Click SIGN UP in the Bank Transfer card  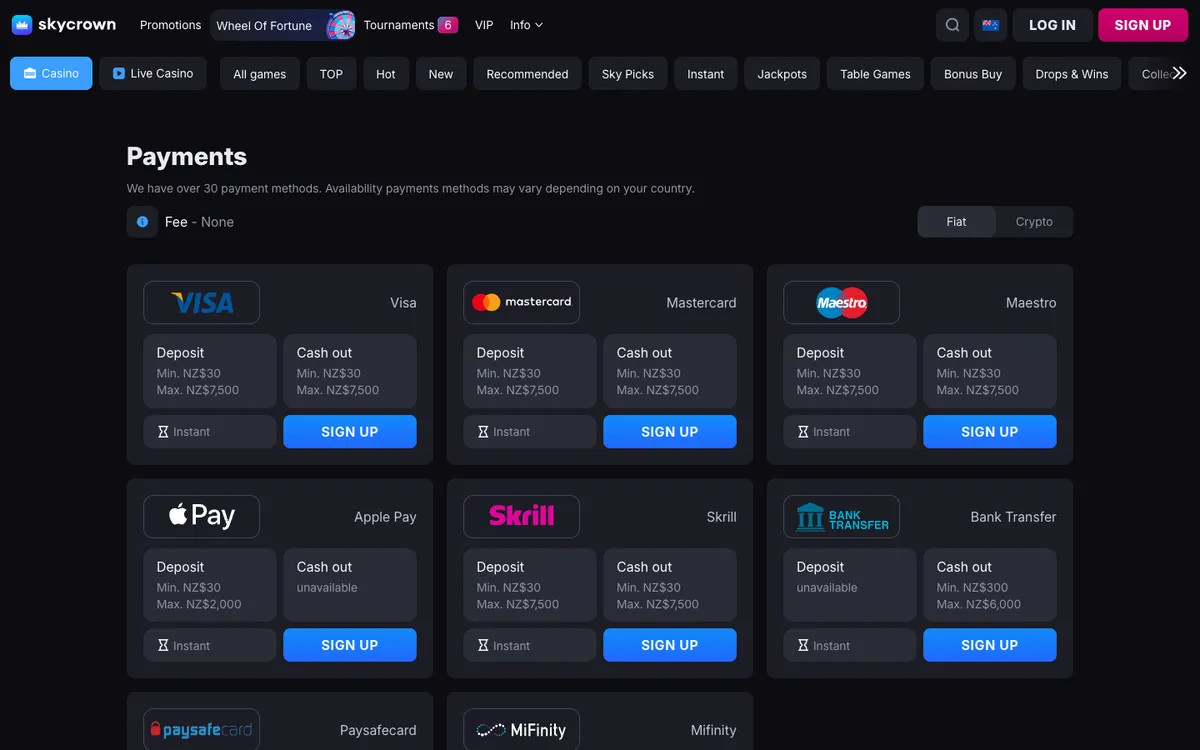click(990, 645)
